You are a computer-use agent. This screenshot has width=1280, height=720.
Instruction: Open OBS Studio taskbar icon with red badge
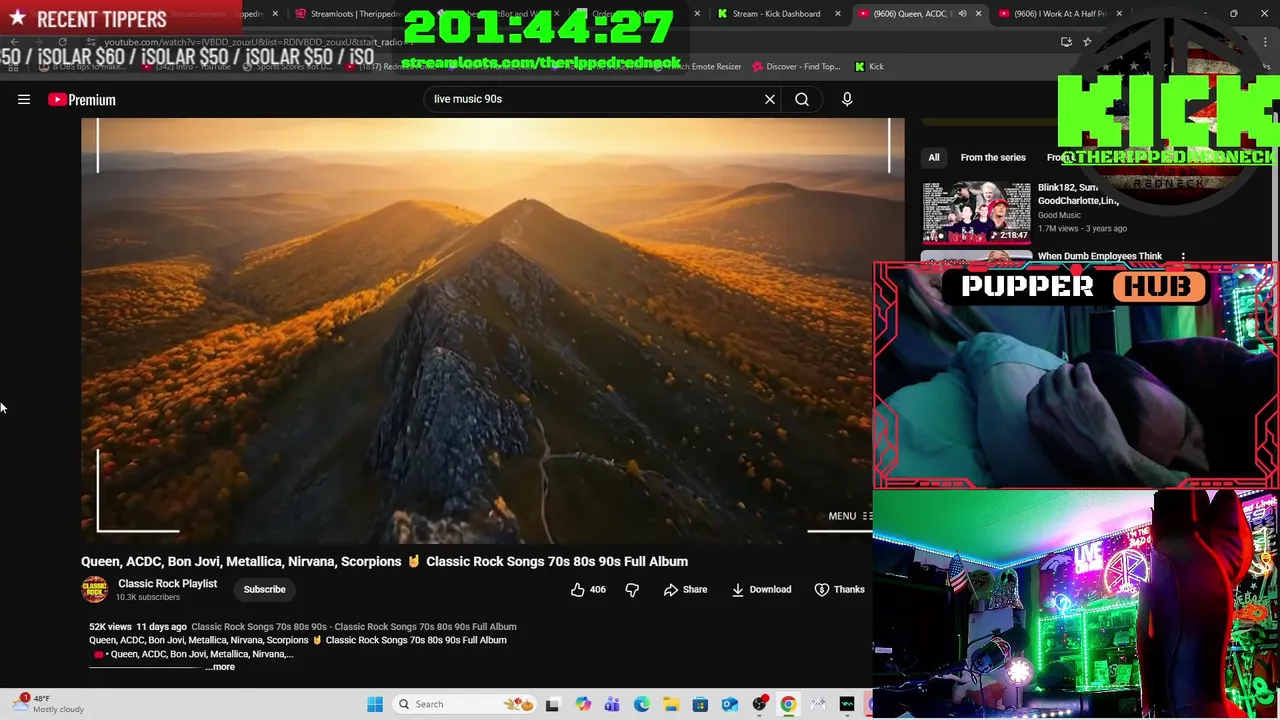[759, 704]
